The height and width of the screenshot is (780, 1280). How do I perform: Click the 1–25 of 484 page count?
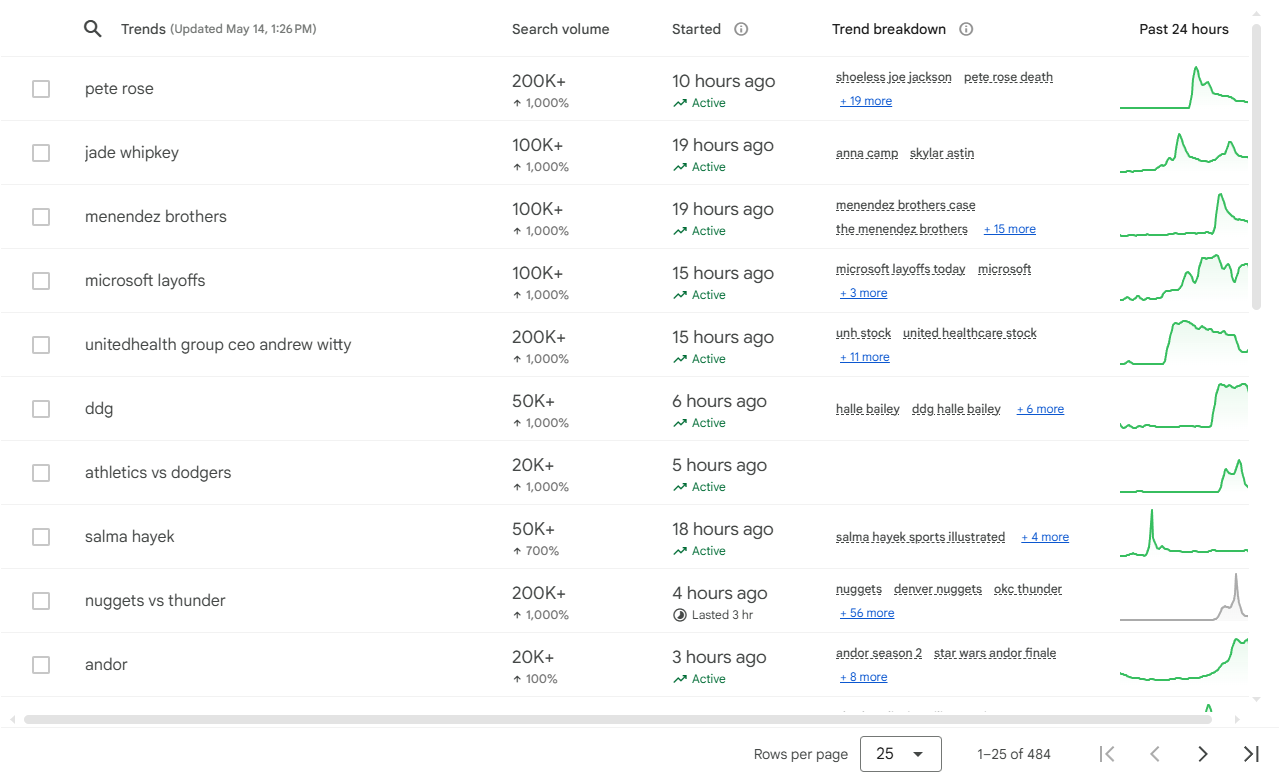[x=1014, y=754]
